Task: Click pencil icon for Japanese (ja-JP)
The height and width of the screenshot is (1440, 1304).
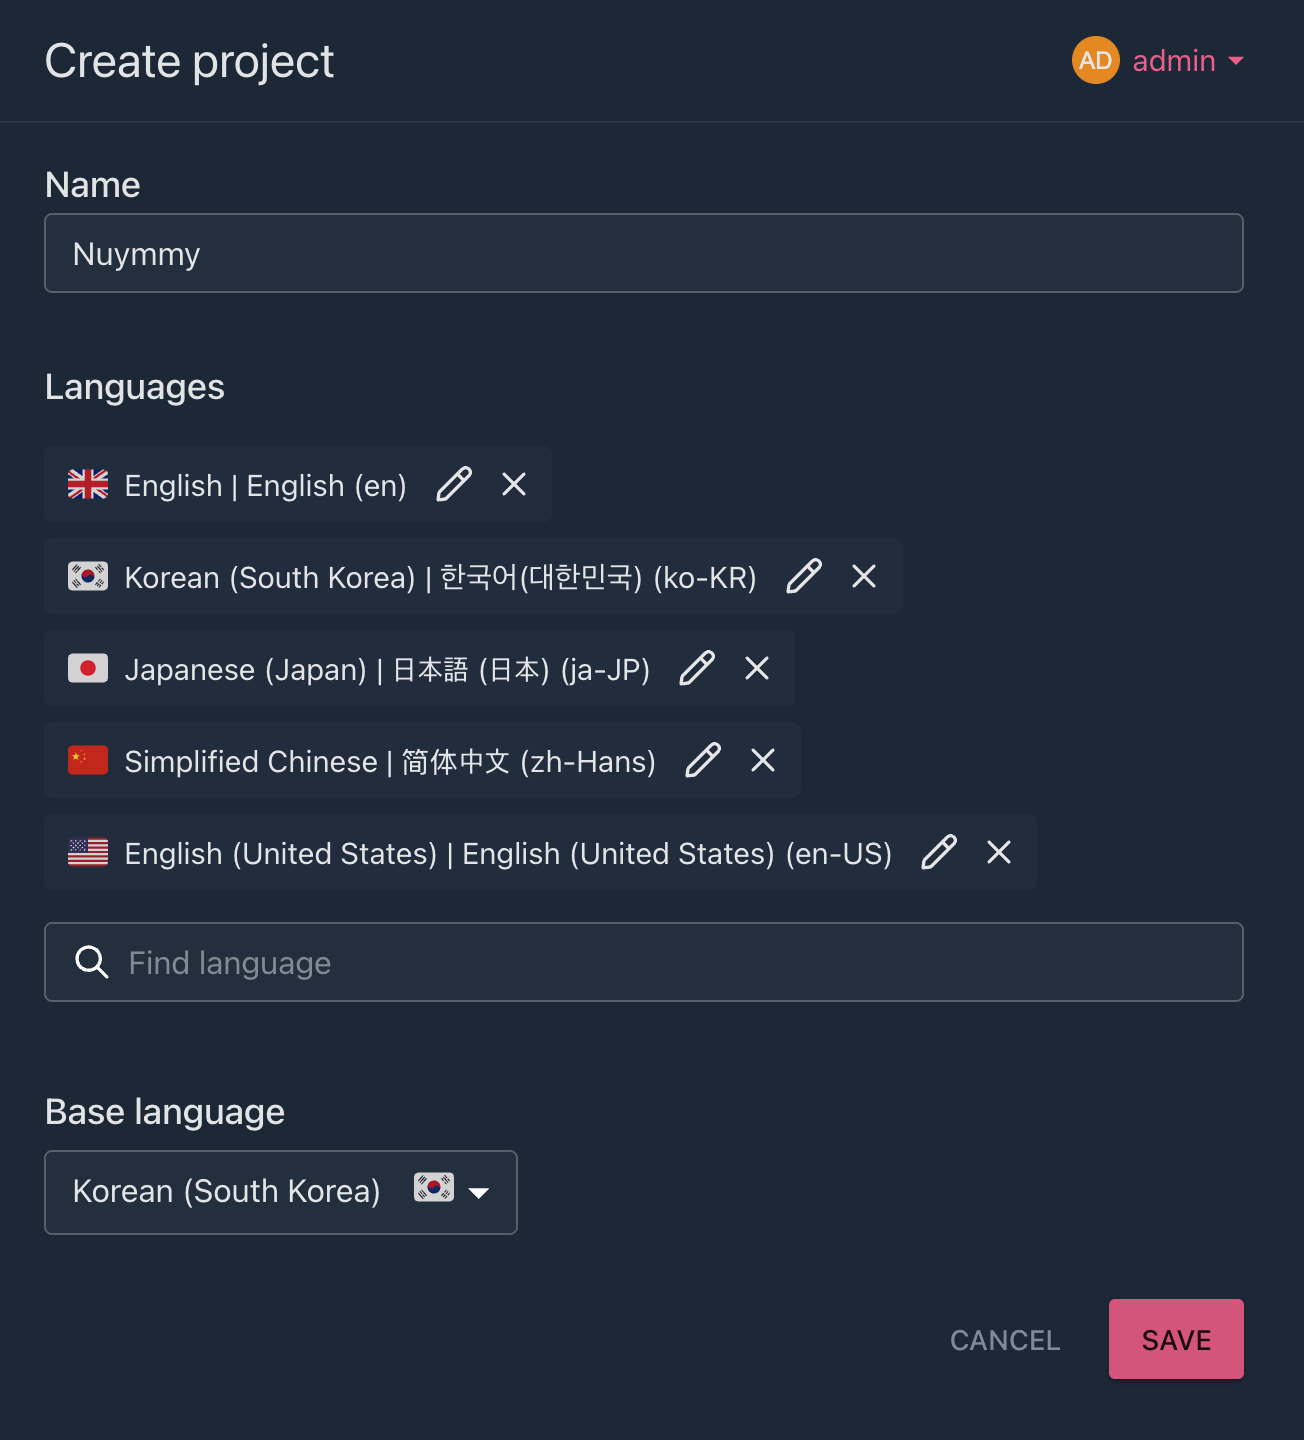Action: pos(697,668)
